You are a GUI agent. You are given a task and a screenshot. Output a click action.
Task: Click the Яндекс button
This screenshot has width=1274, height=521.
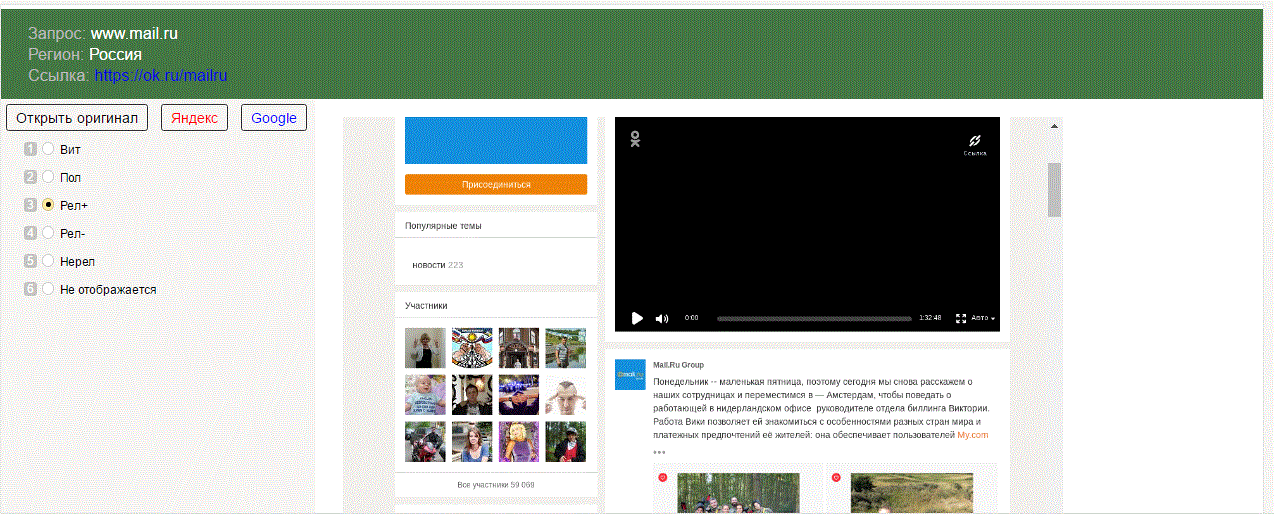(x=194, y=117)
